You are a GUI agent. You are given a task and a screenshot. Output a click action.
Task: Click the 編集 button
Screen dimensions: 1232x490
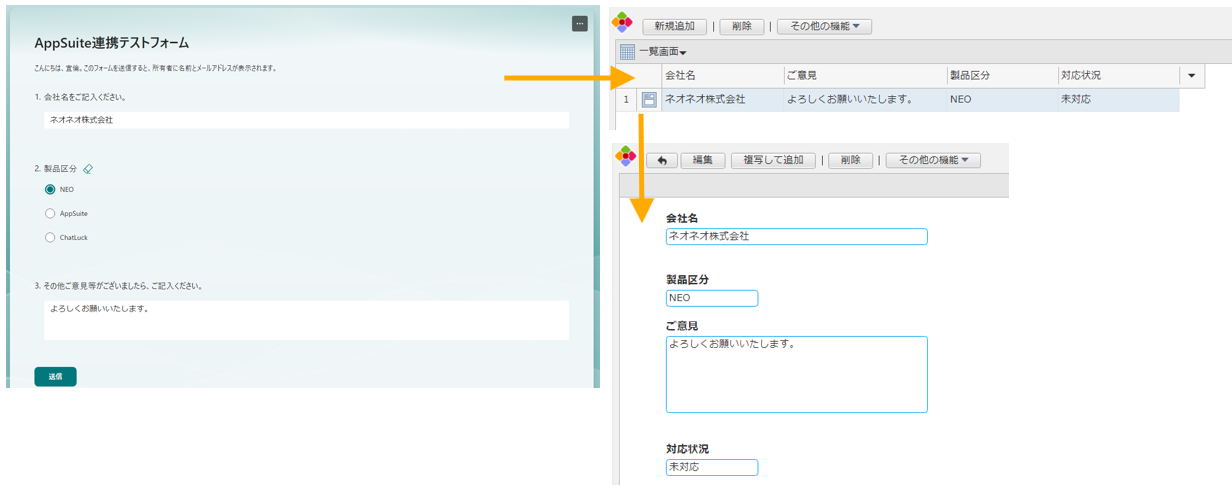[x=703, y=160]
